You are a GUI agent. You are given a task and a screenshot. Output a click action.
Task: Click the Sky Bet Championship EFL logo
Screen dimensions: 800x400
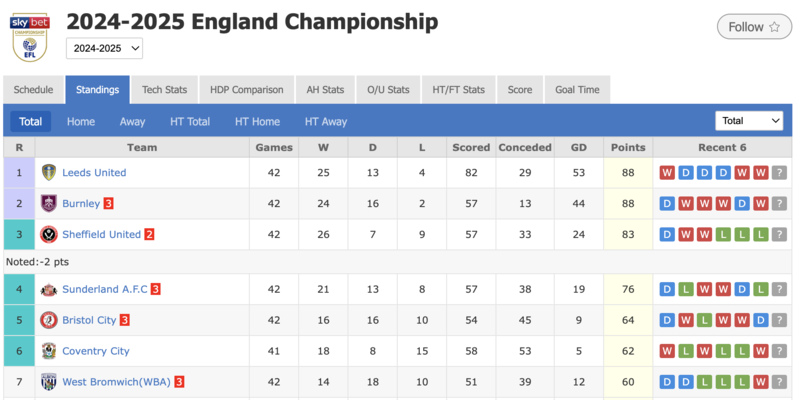click(x=30, y=38)
